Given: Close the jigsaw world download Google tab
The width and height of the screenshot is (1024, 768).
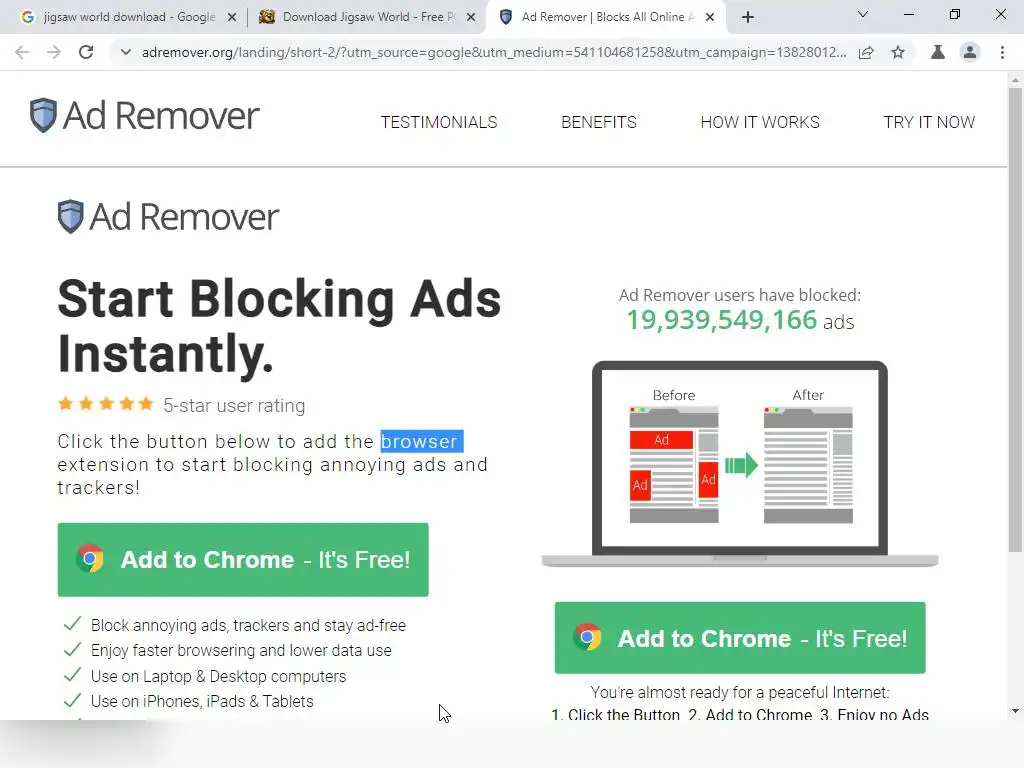Looking at the screenshot, I should (x=232, y=17).
